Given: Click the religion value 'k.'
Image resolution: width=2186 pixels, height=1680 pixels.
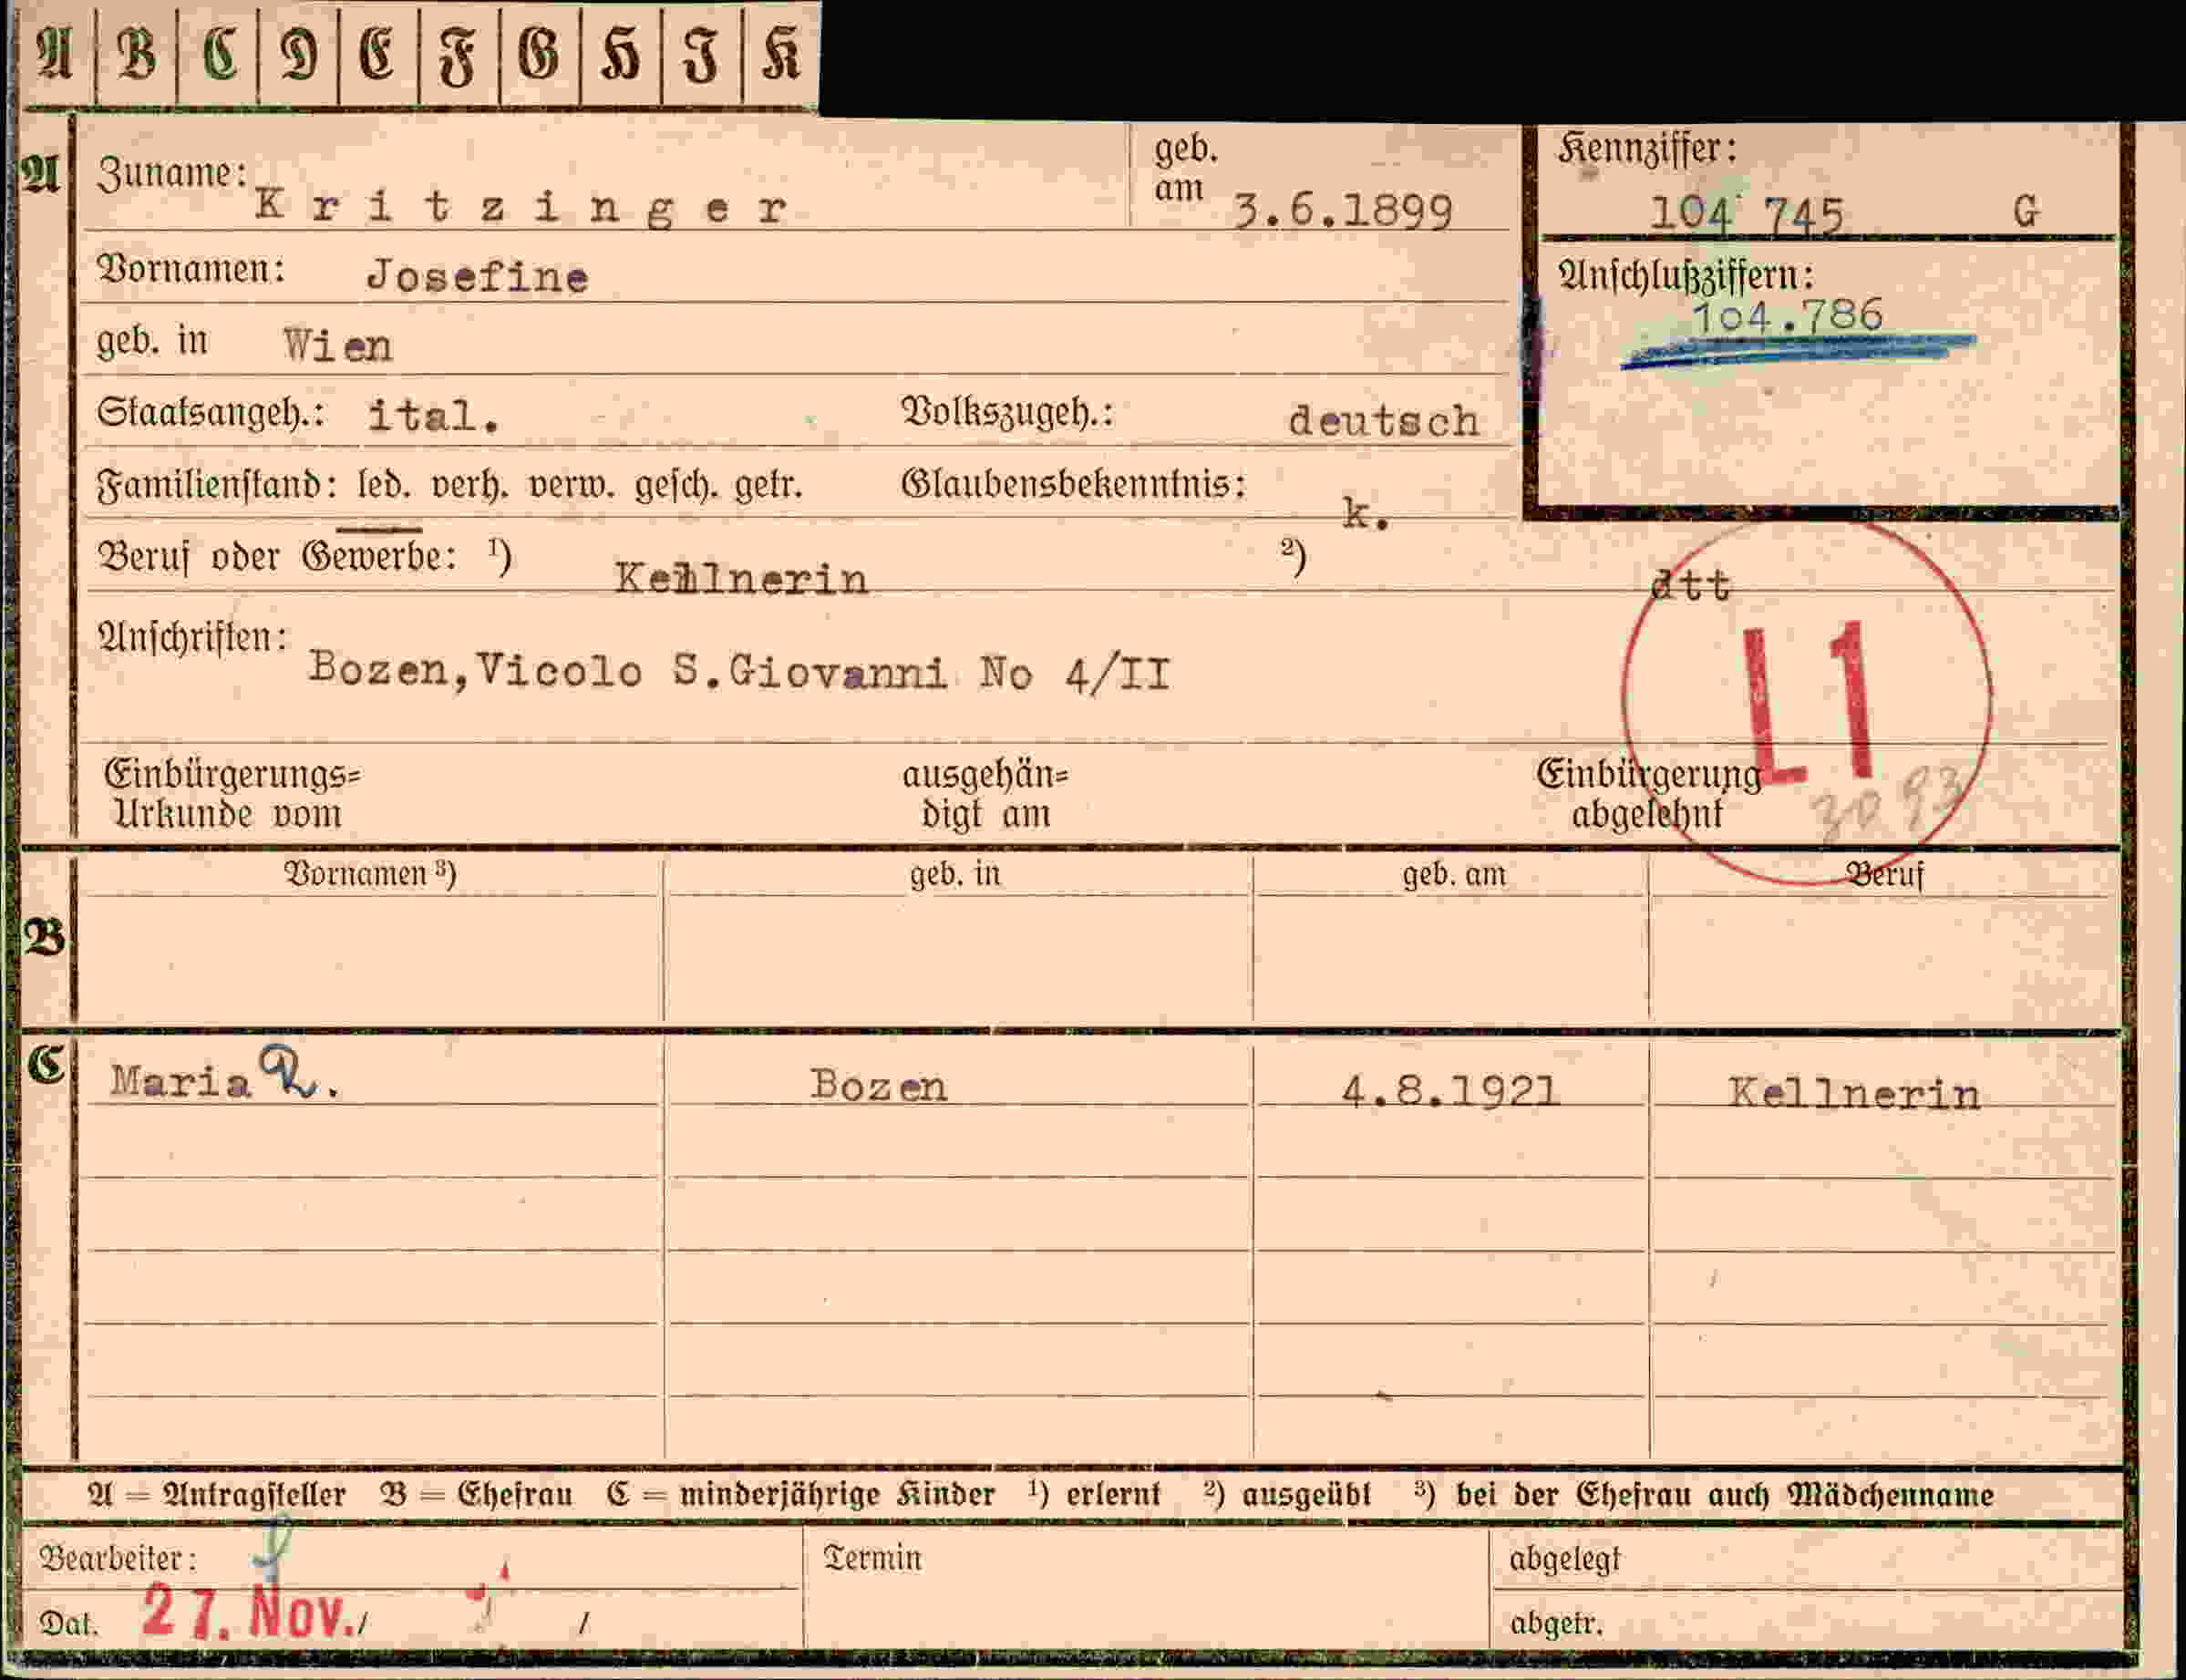Looking at the screenshot, I should pos(1366,514).
